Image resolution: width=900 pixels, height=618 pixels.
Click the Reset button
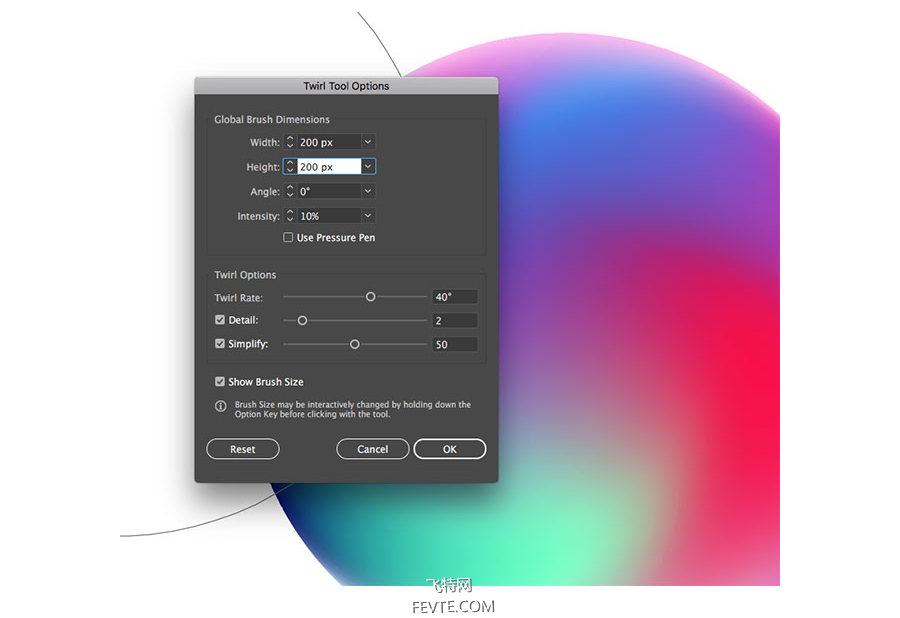pyautogui.click(x=243, y=449)
